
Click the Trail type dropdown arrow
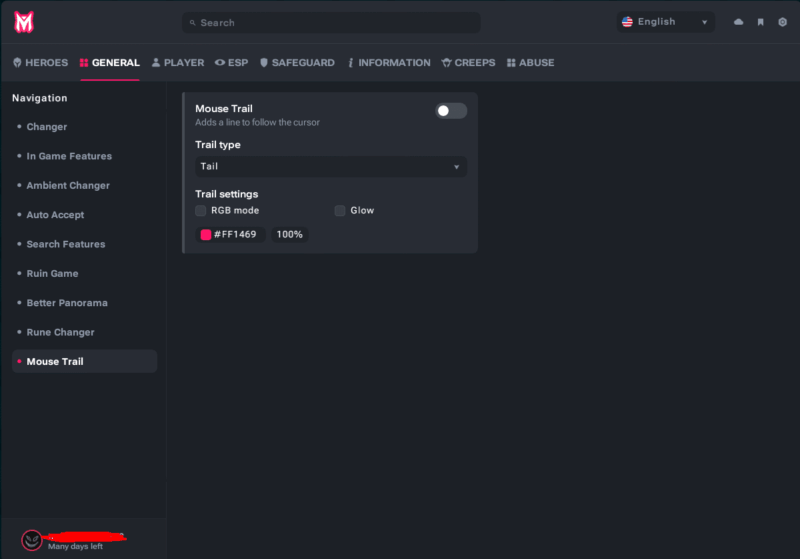(457, 167)
